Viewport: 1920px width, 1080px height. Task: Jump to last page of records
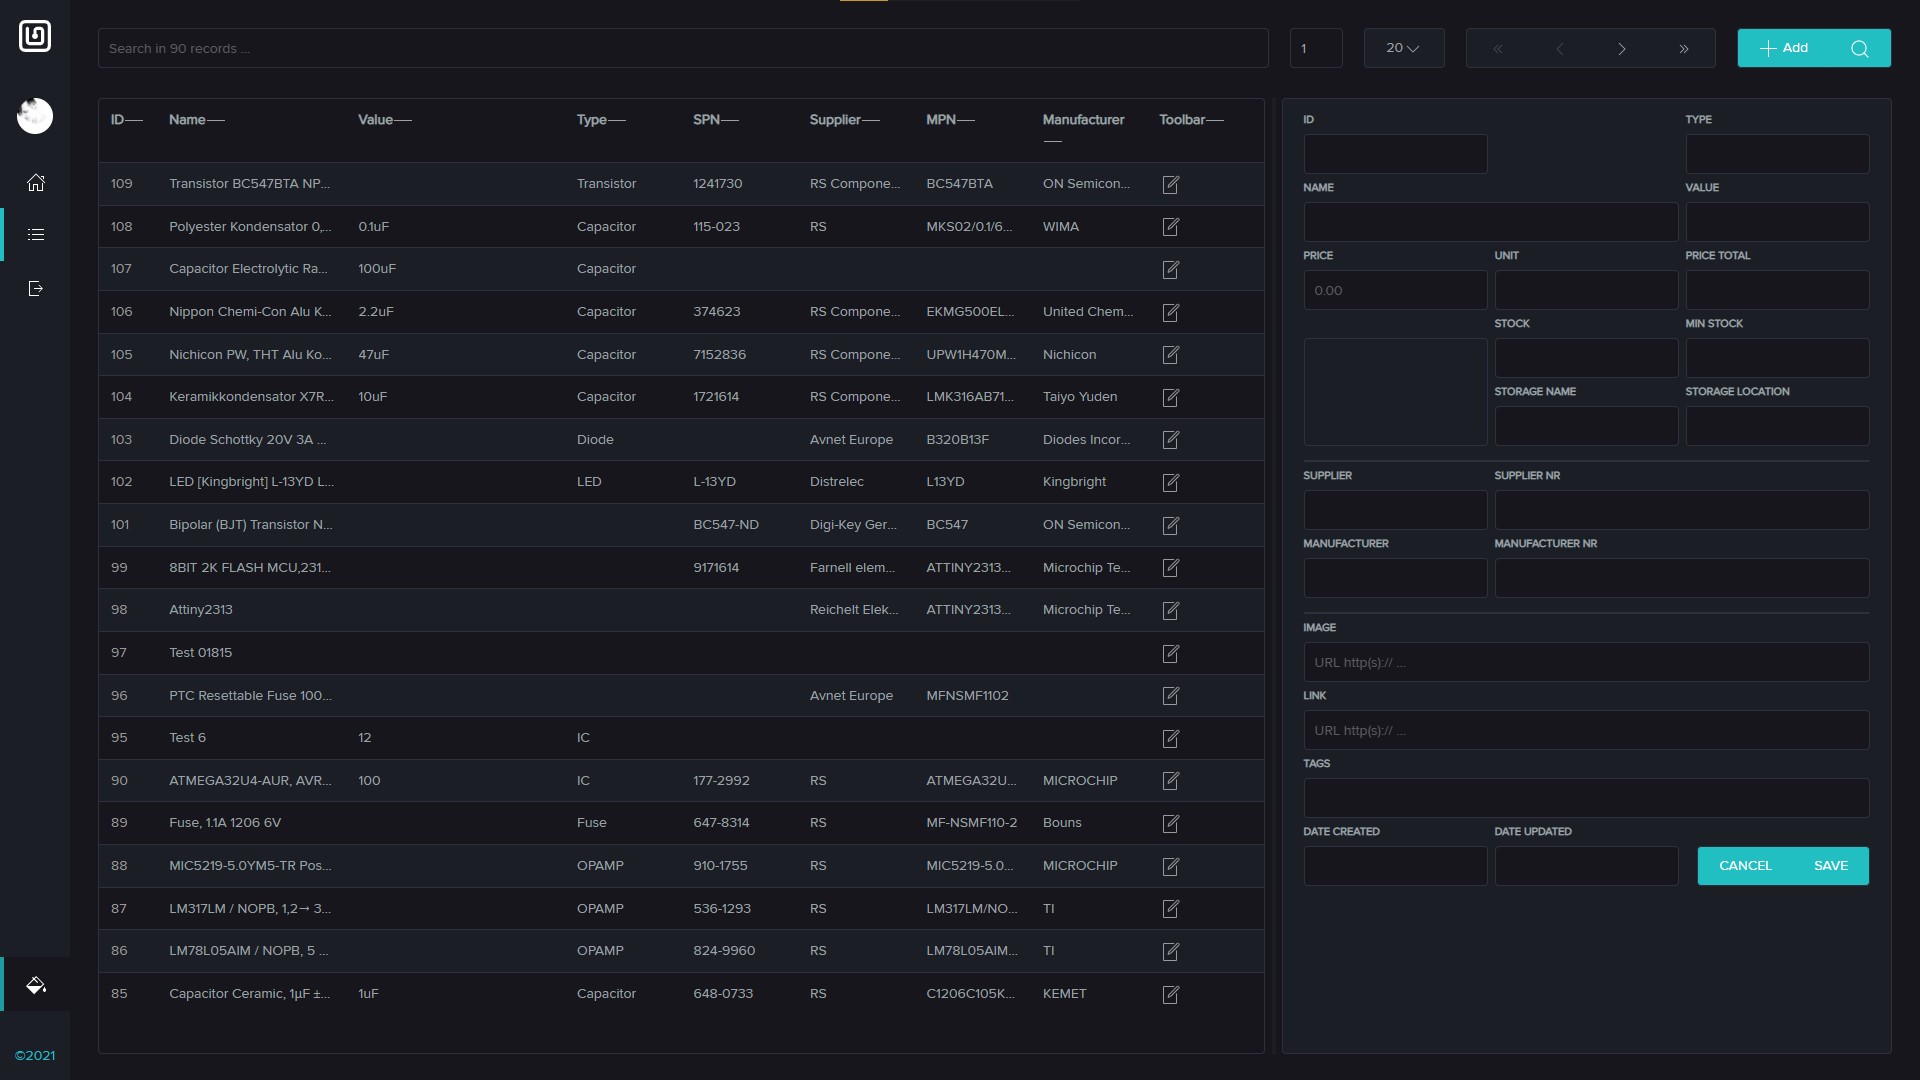point(1683,49)
